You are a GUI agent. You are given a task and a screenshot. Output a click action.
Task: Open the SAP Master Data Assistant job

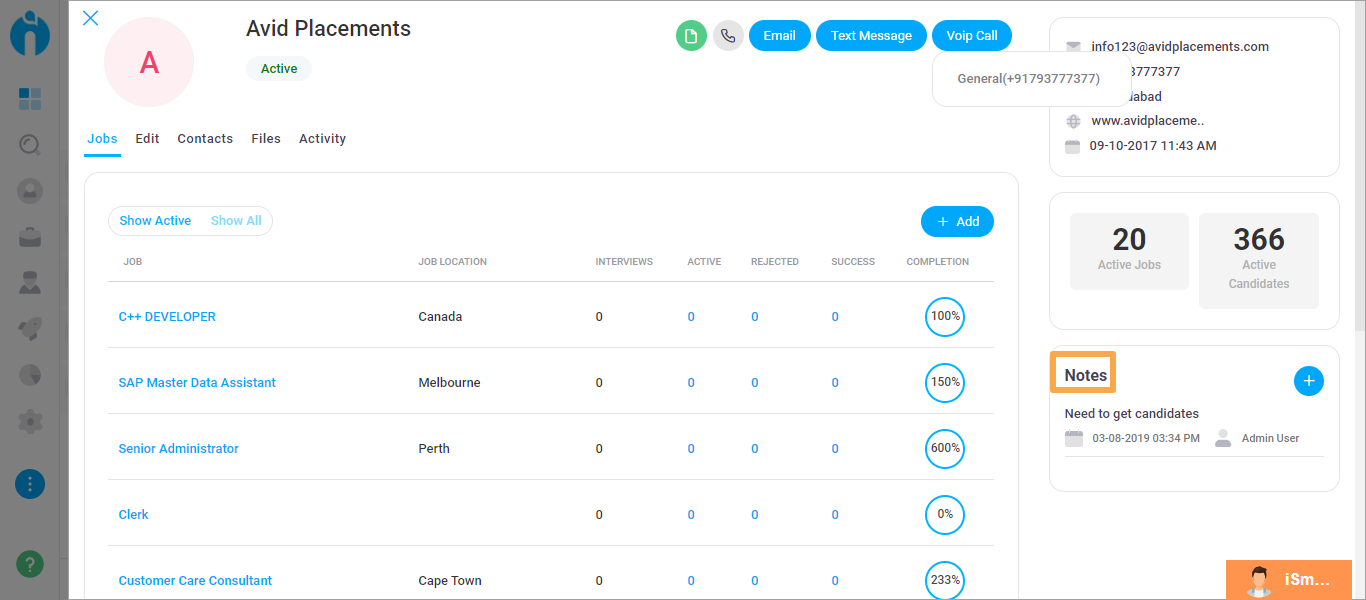click(197, 383)
